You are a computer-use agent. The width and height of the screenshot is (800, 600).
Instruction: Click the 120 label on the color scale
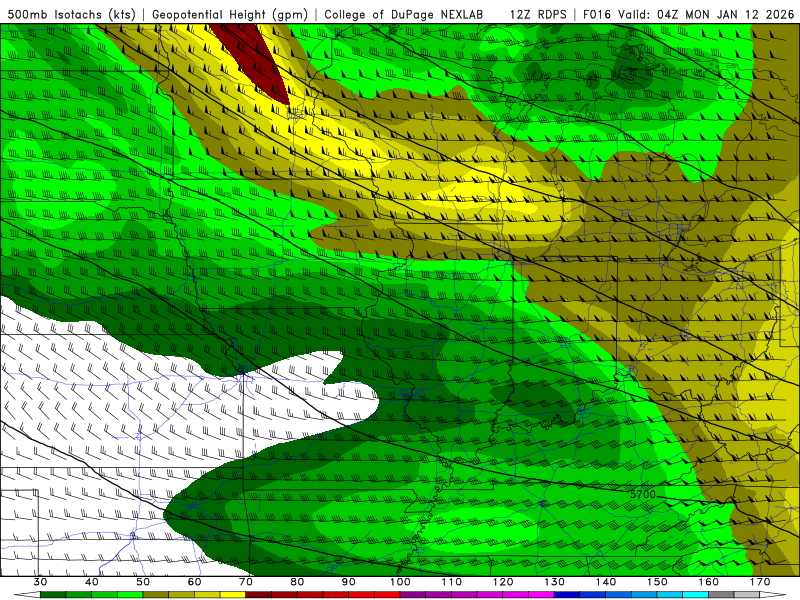pos(503,582)
